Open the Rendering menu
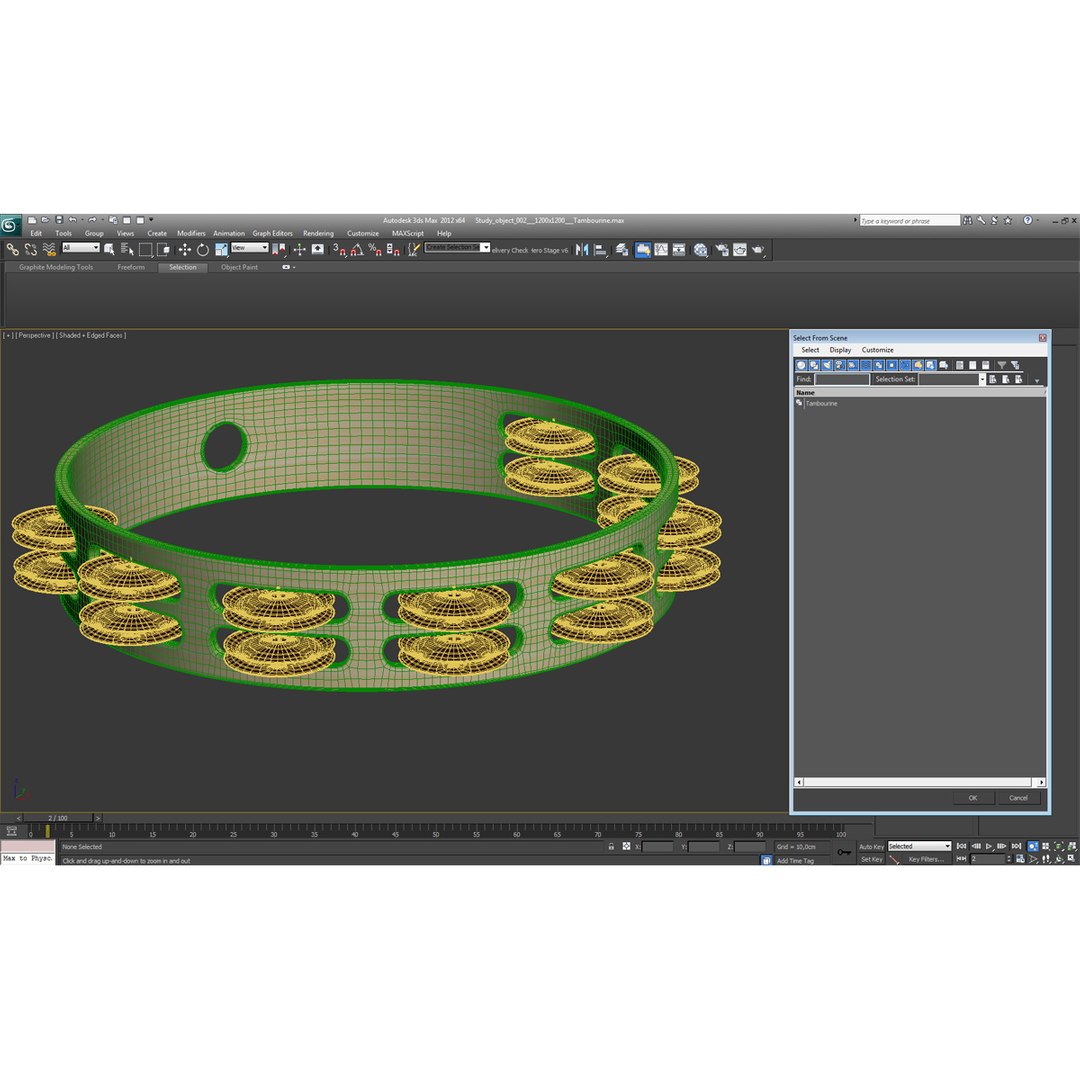The height and width of the screenshot is (1080, 1080). (x=318, y=233)
